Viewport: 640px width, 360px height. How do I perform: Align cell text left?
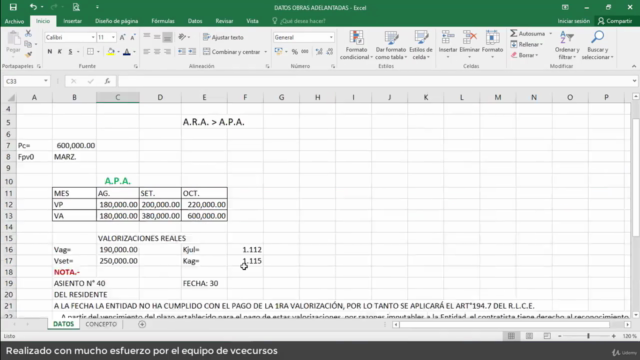[147, 51]
